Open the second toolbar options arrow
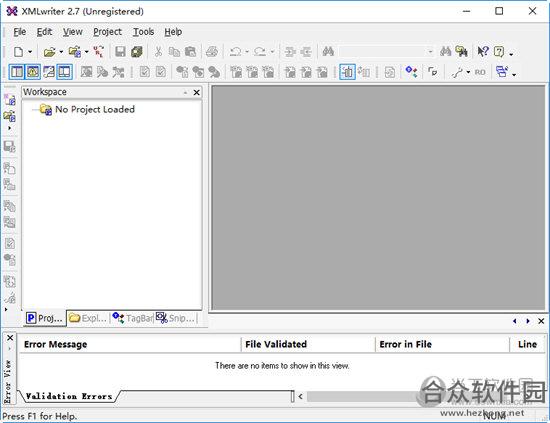Image resolution: width=550 pixels, height=423 pixels. pyautogui.click(x=514, y=74)
